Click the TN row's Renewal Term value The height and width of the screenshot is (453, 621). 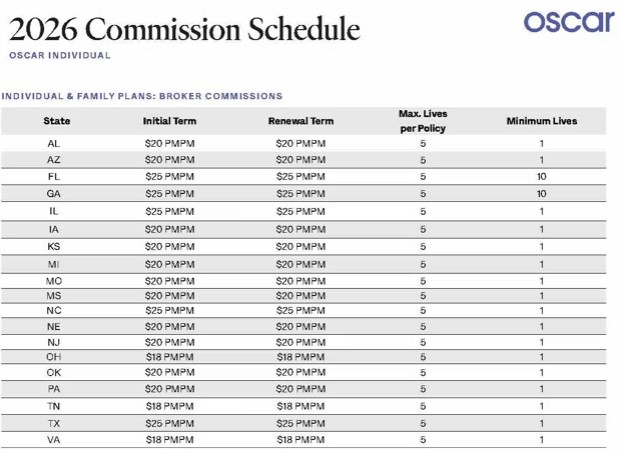[x=300, y=406]
